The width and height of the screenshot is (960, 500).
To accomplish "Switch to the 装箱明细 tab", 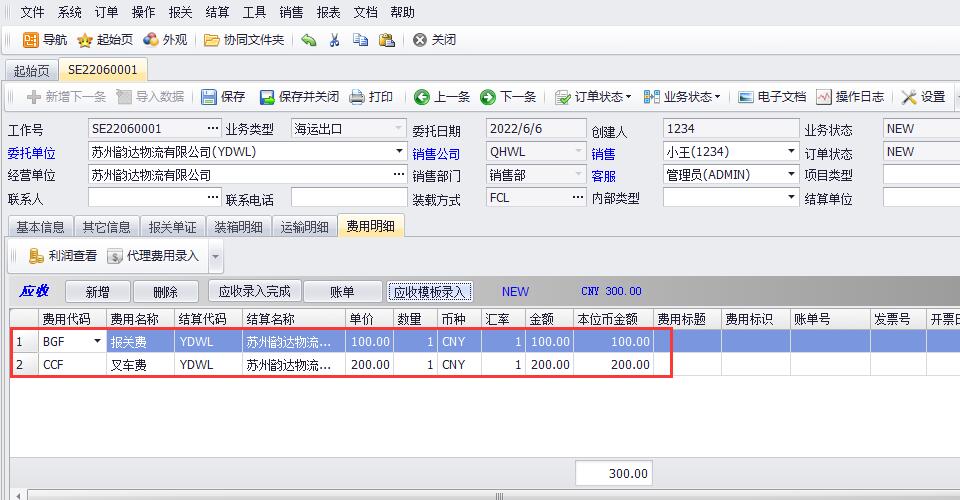I will tap(239, 227).
